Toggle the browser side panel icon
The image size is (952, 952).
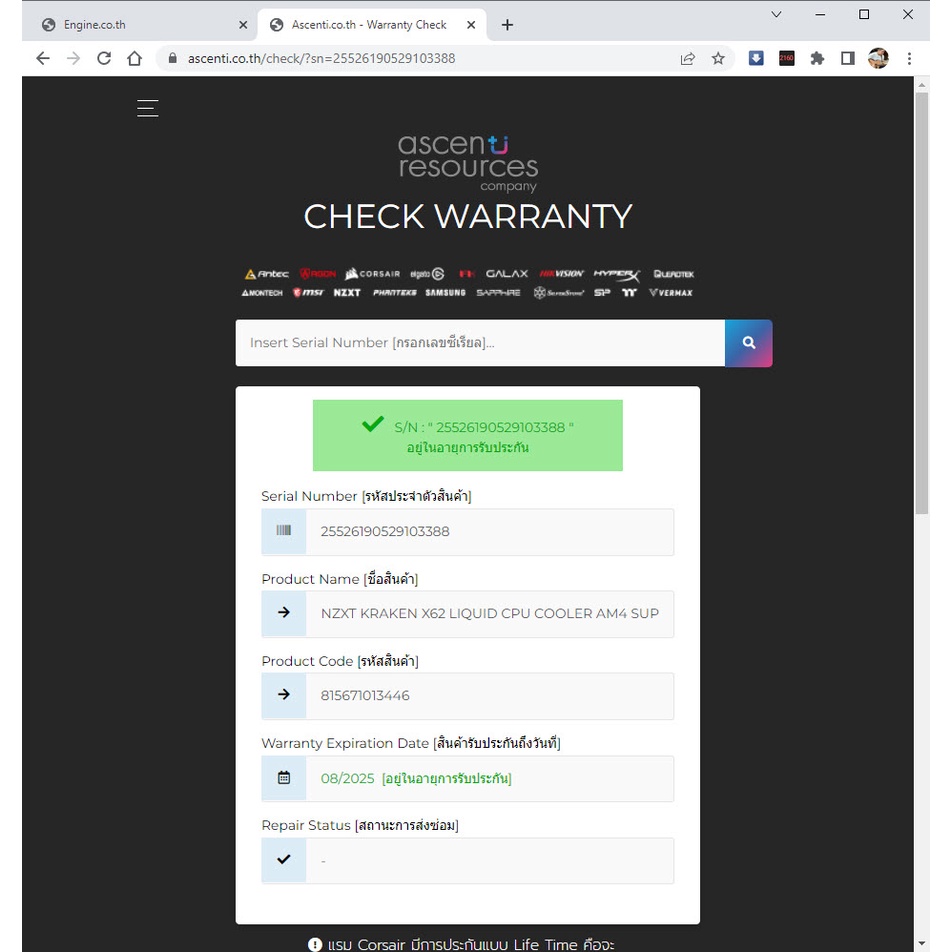click(x=847, y=59)
